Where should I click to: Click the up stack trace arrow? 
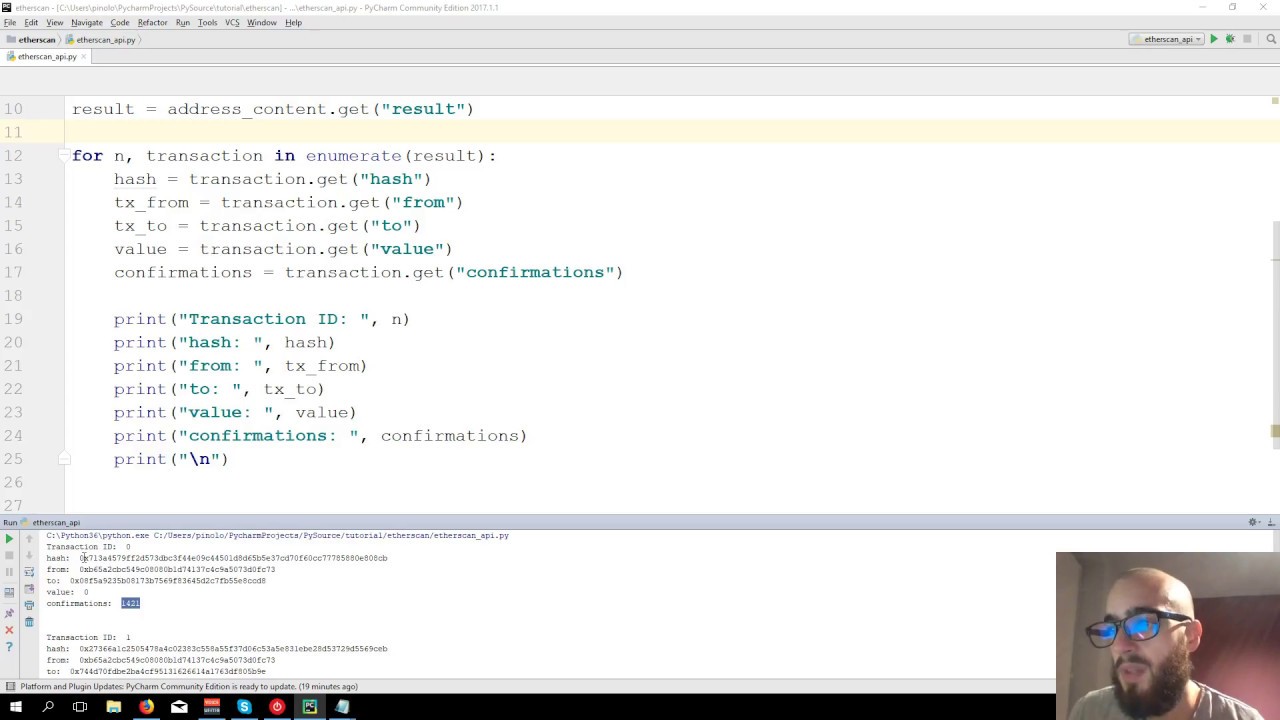coord(29,539)
